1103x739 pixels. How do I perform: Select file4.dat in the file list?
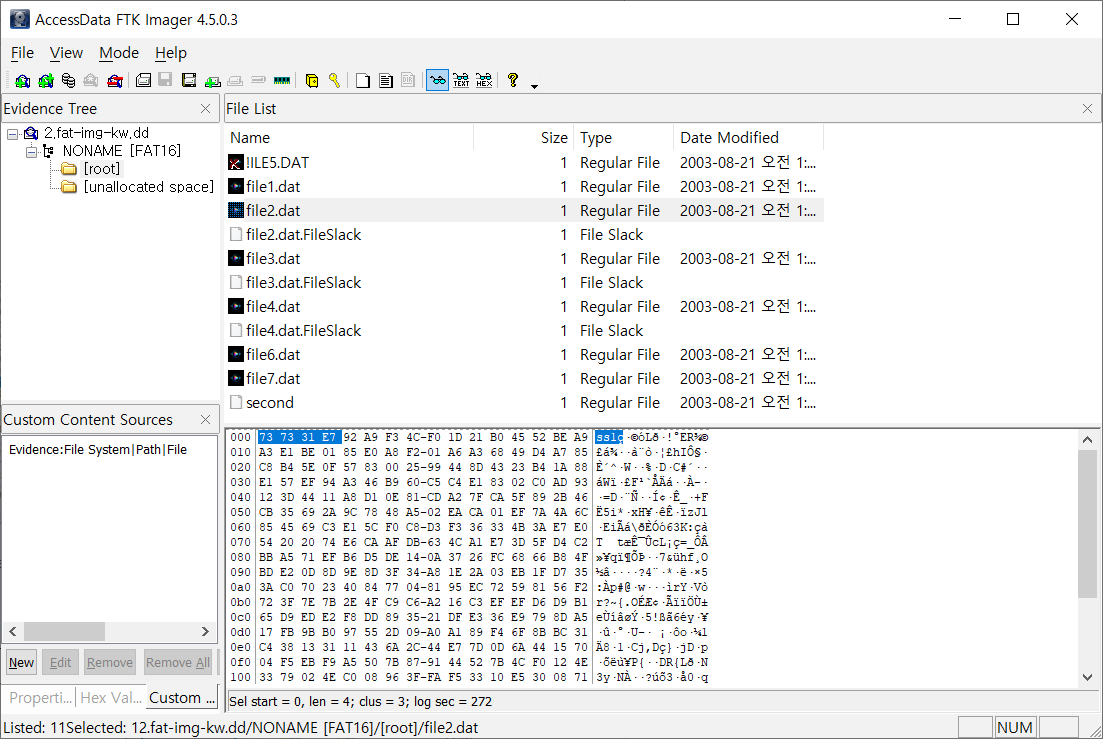coord(273,307)
